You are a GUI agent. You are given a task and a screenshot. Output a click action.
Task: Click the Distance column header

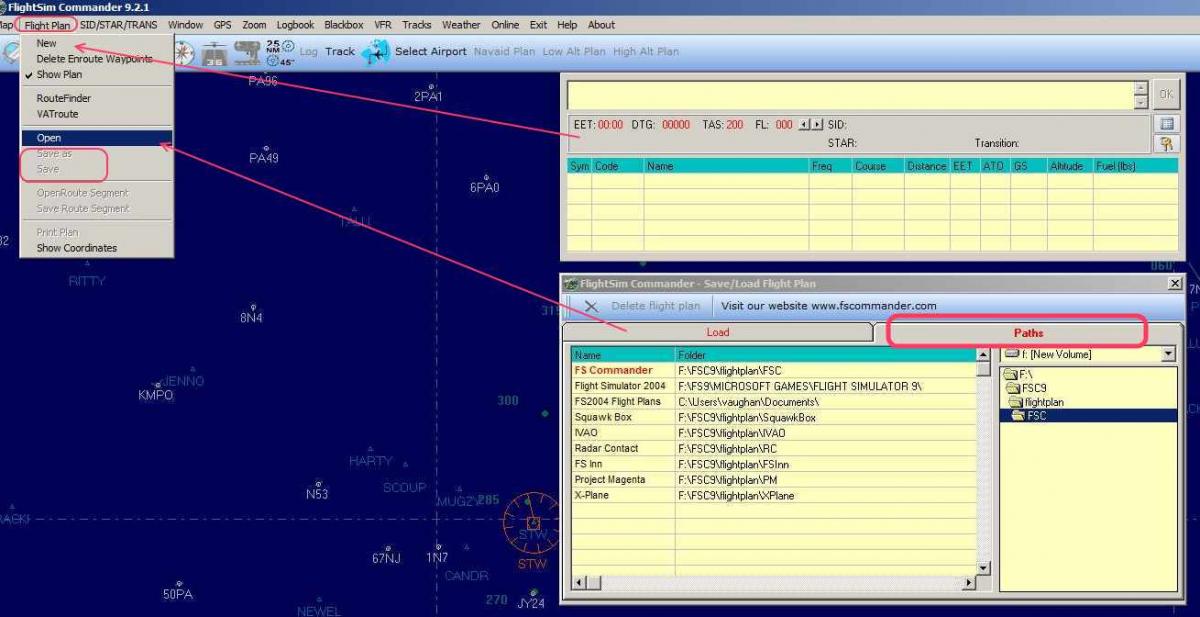coord(926,166)
